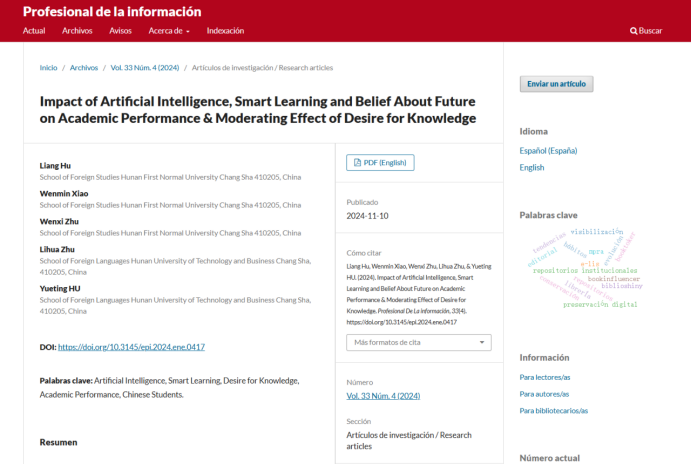The width and height of the screenshot is (691, 464).
Task: Open the PDF (English) file button
Action: click(380, 163)
